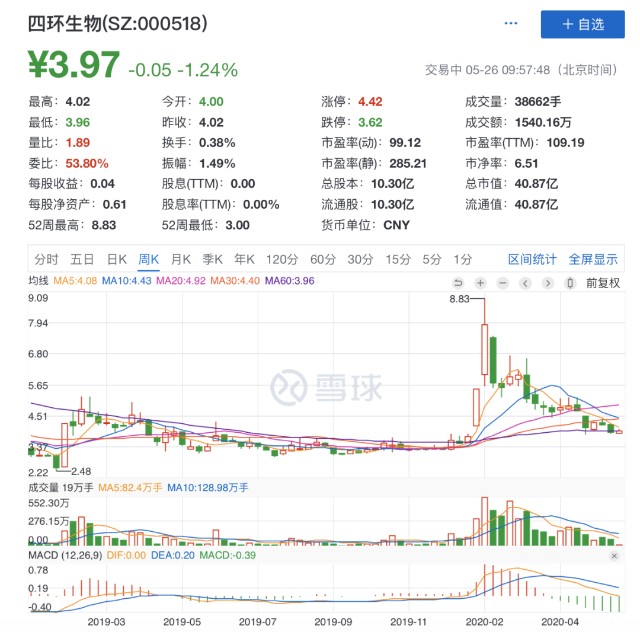Click the 2.48 low price marker on chart
Viewport: 640px width, 632px height.
(81, 472)
